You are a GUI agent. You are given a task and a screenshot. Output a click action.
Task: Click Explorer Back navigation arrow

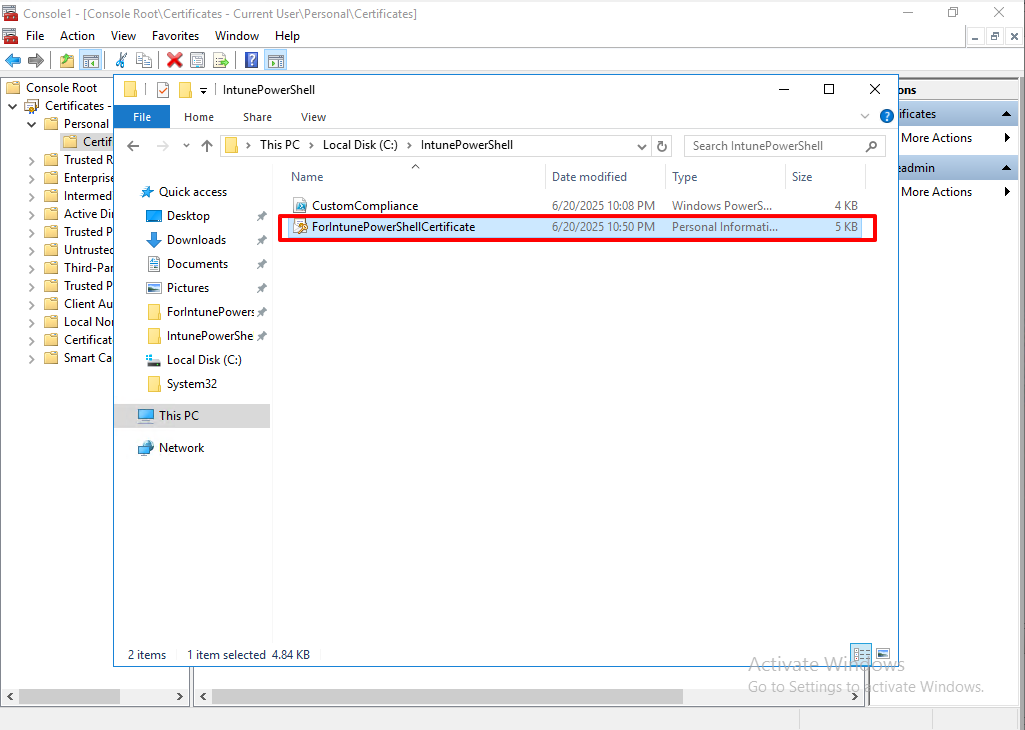pos(133,146)
